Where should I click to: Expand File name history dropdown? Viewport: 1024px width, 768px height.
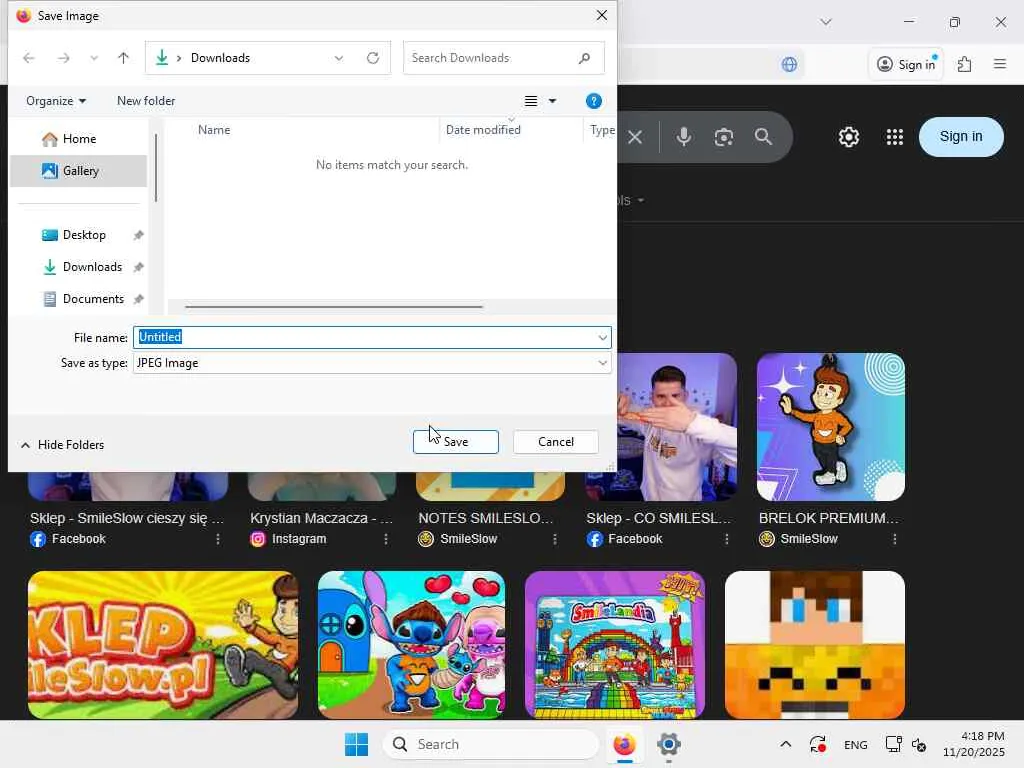pos(602,337)
